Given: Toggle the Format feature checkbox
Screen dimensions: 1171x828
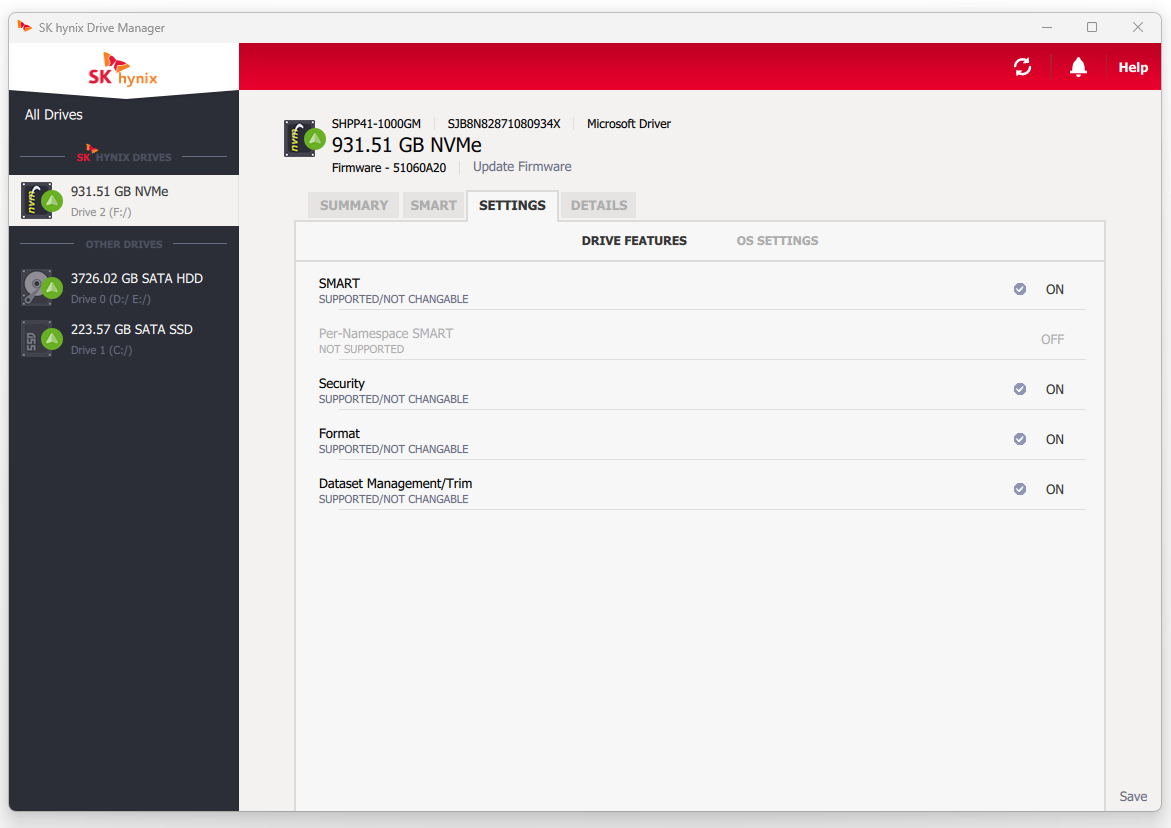Looking at the screenshot, I should (1019, 439).
